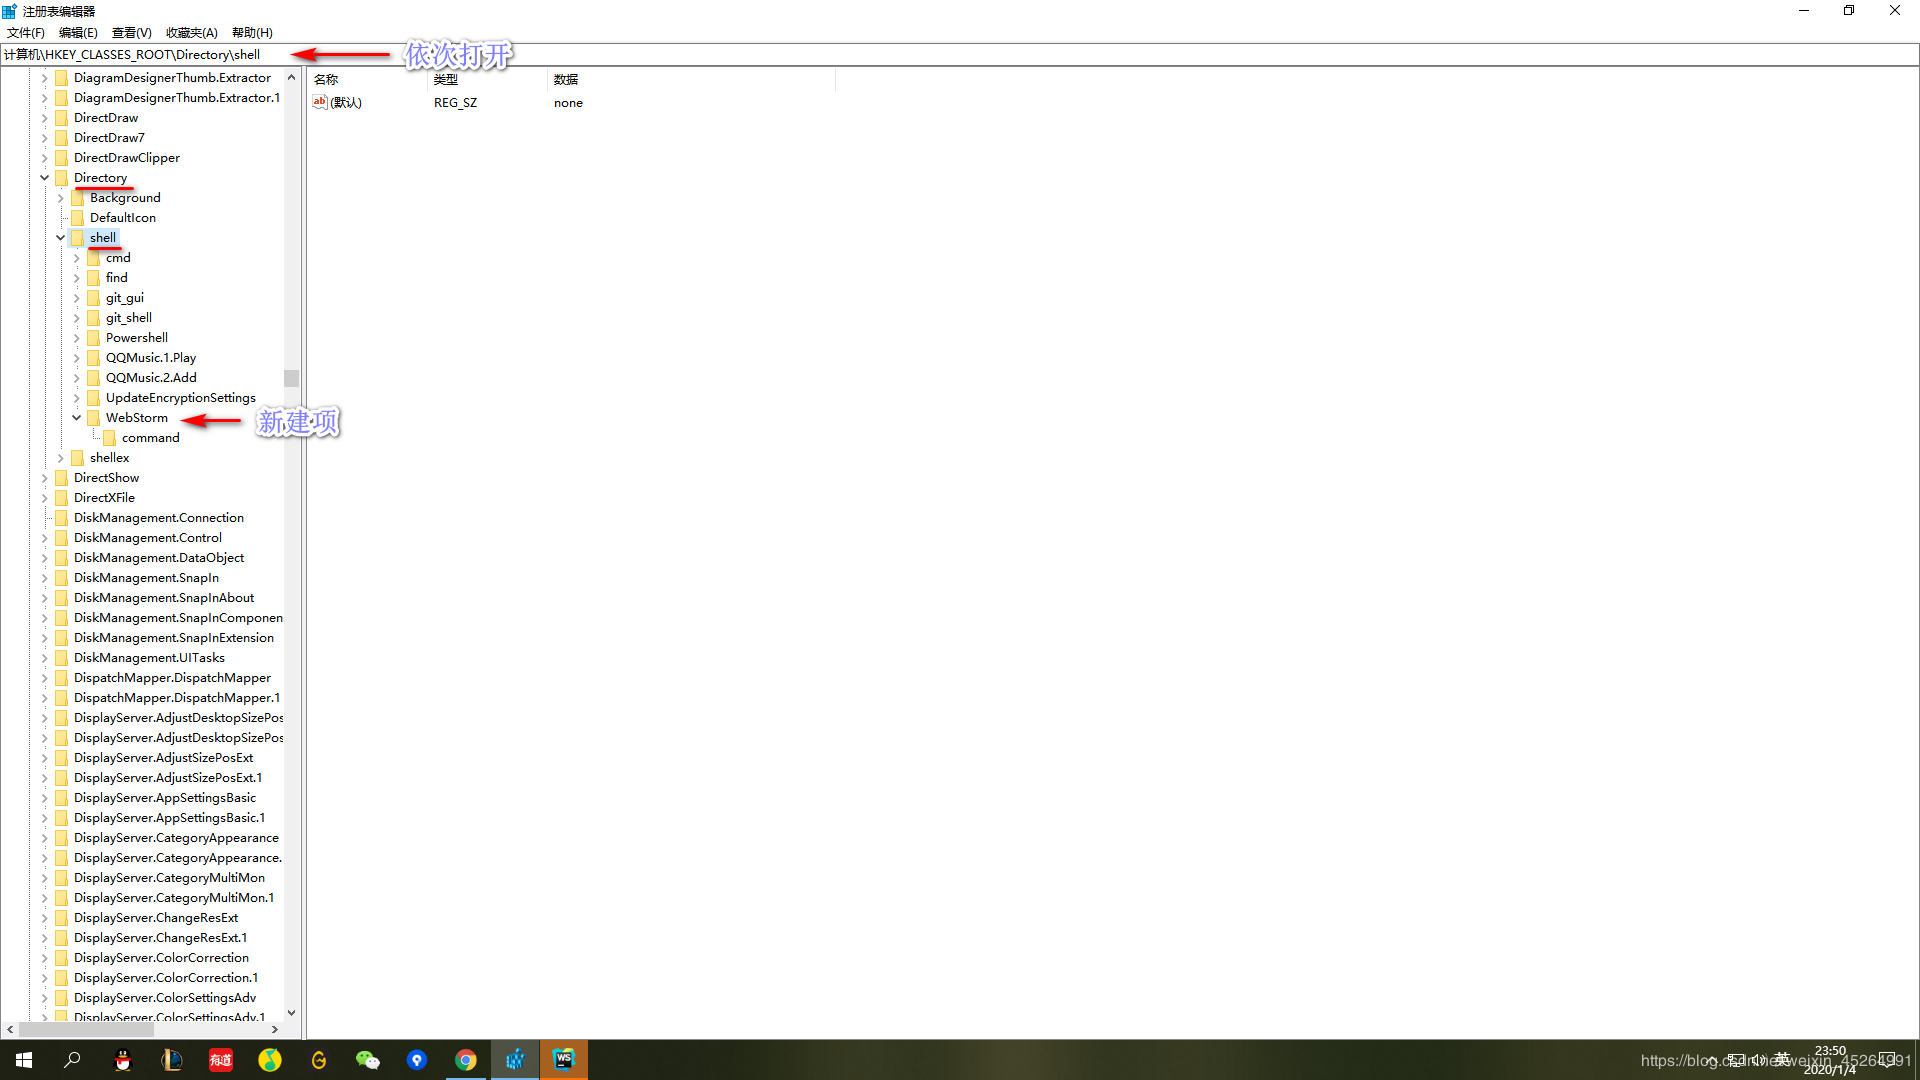
Task: Click the taskbar search magnifier icon
Action: (73, 1060)
